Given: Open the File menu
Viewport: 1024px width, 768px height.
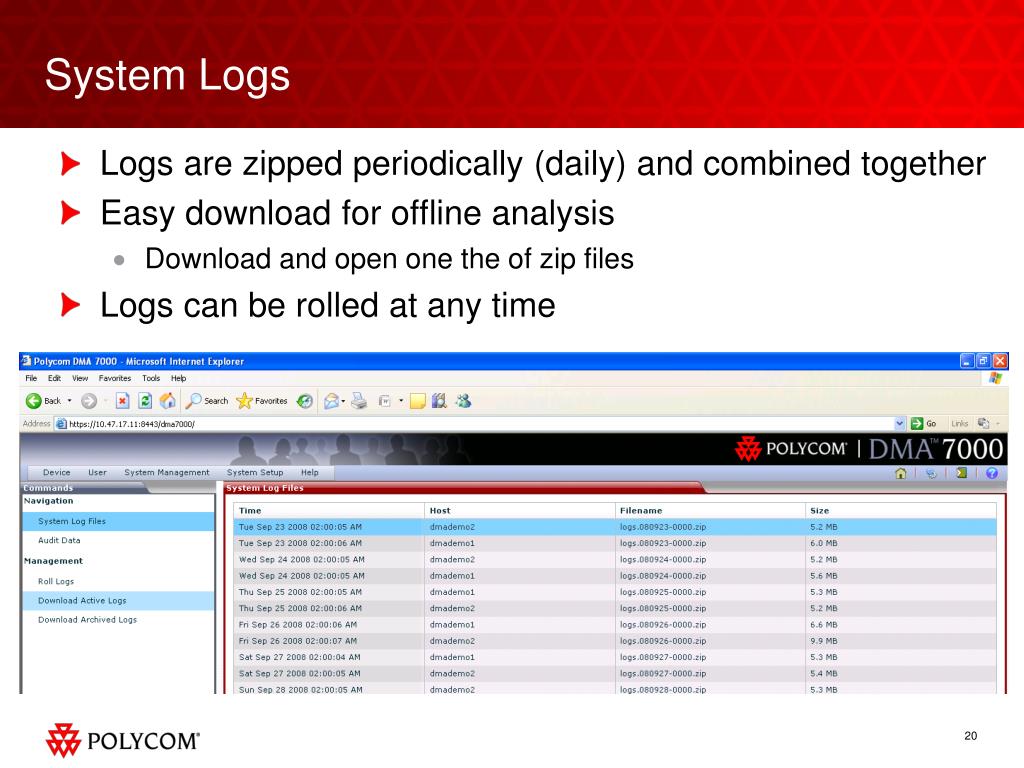Looking at the screenshot, I should coord(31,378).
